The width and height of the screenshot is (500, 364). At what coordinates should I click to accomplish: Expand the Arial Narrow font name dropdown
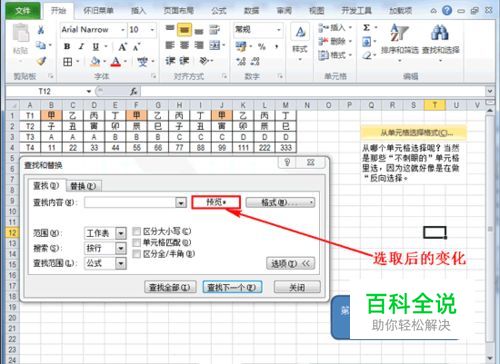(x=123, y=30)
